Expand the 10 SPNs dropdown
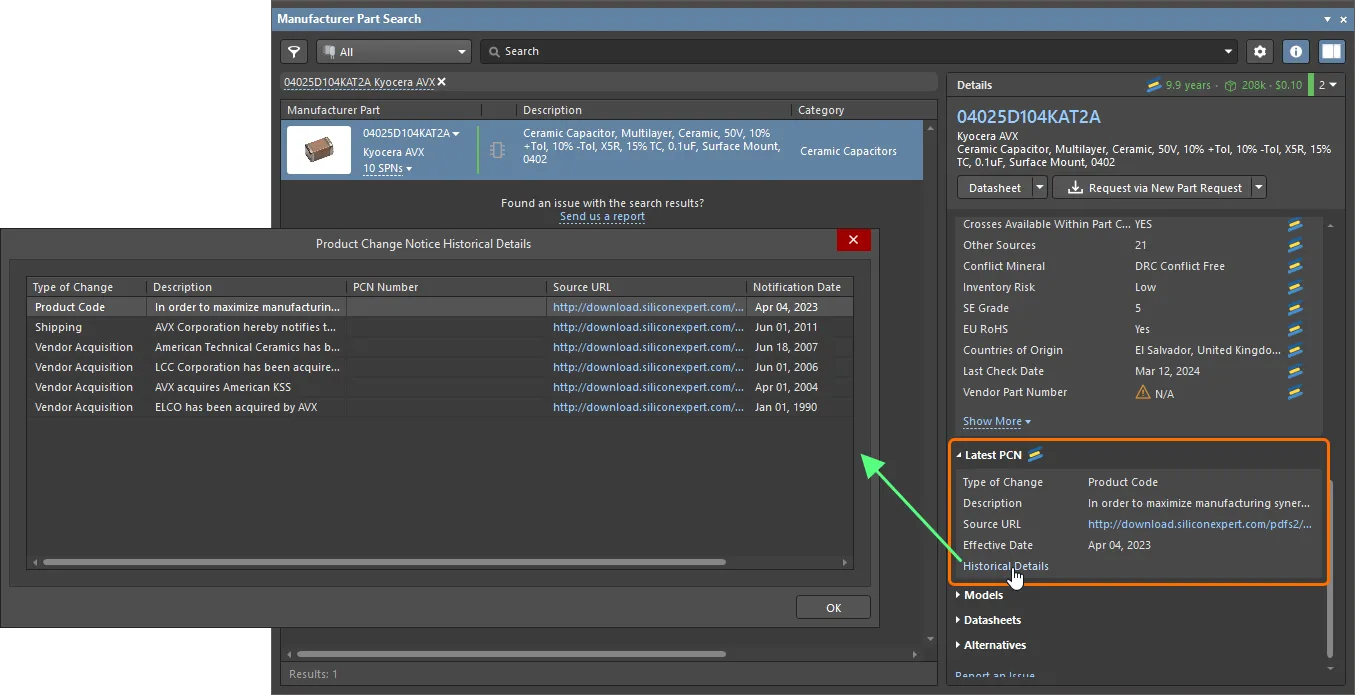Image resolution: width=1355 pixels, height=695 pixels. pyautogui.click(x=387, y=169)
